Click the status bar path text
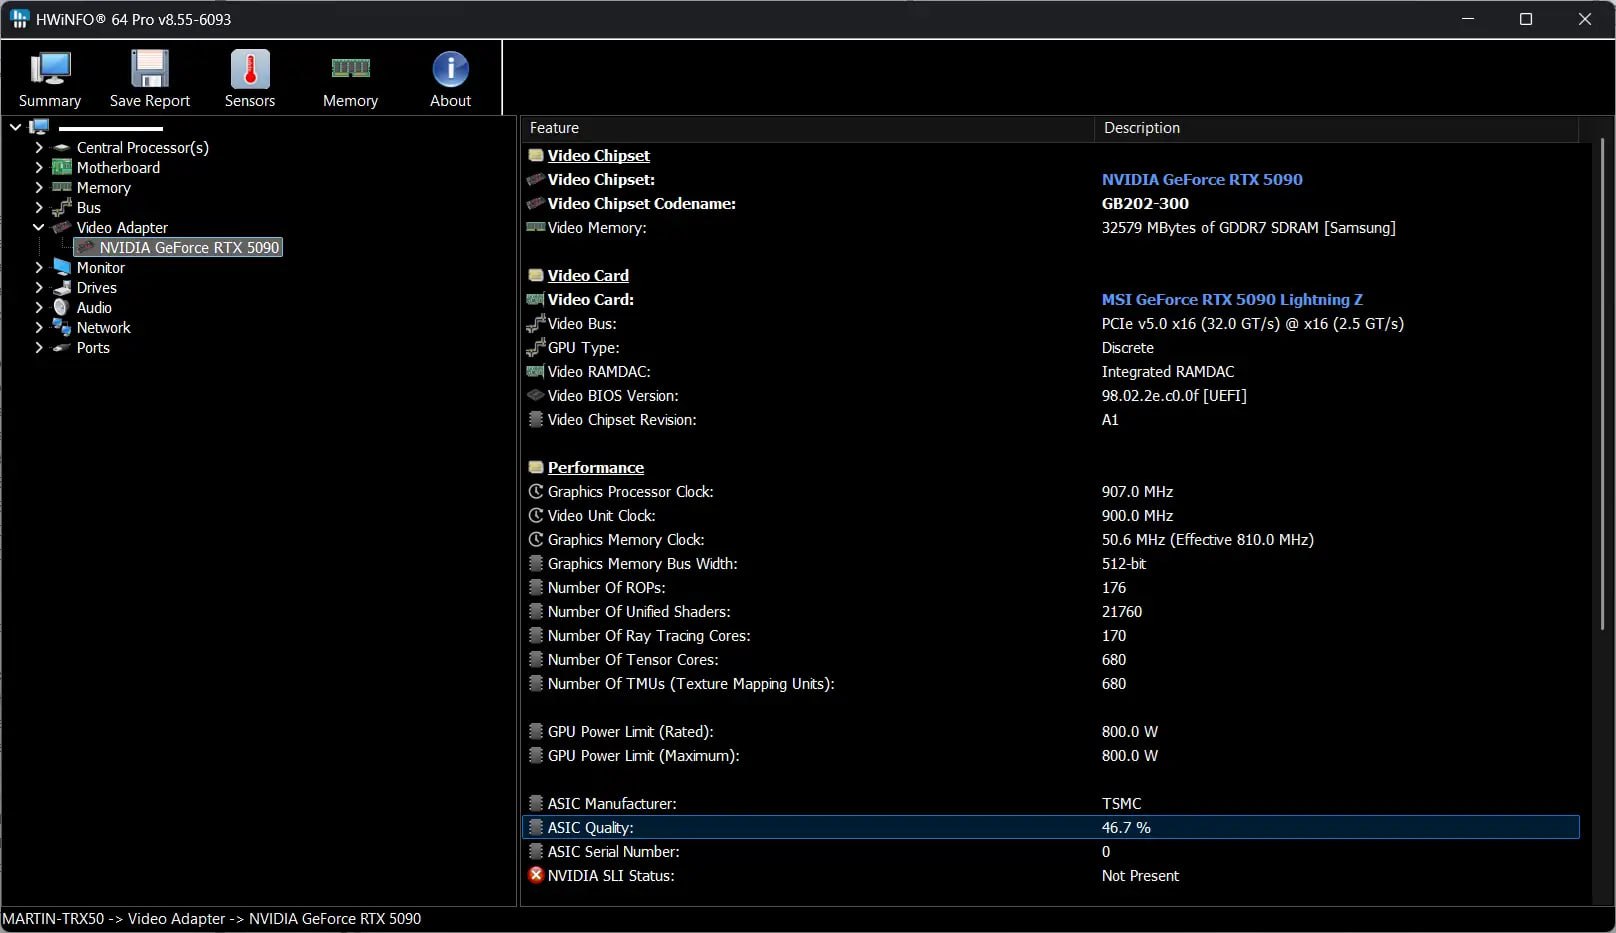The height and width of the screenshot is (933, 1616). click(x=212, y=918)
